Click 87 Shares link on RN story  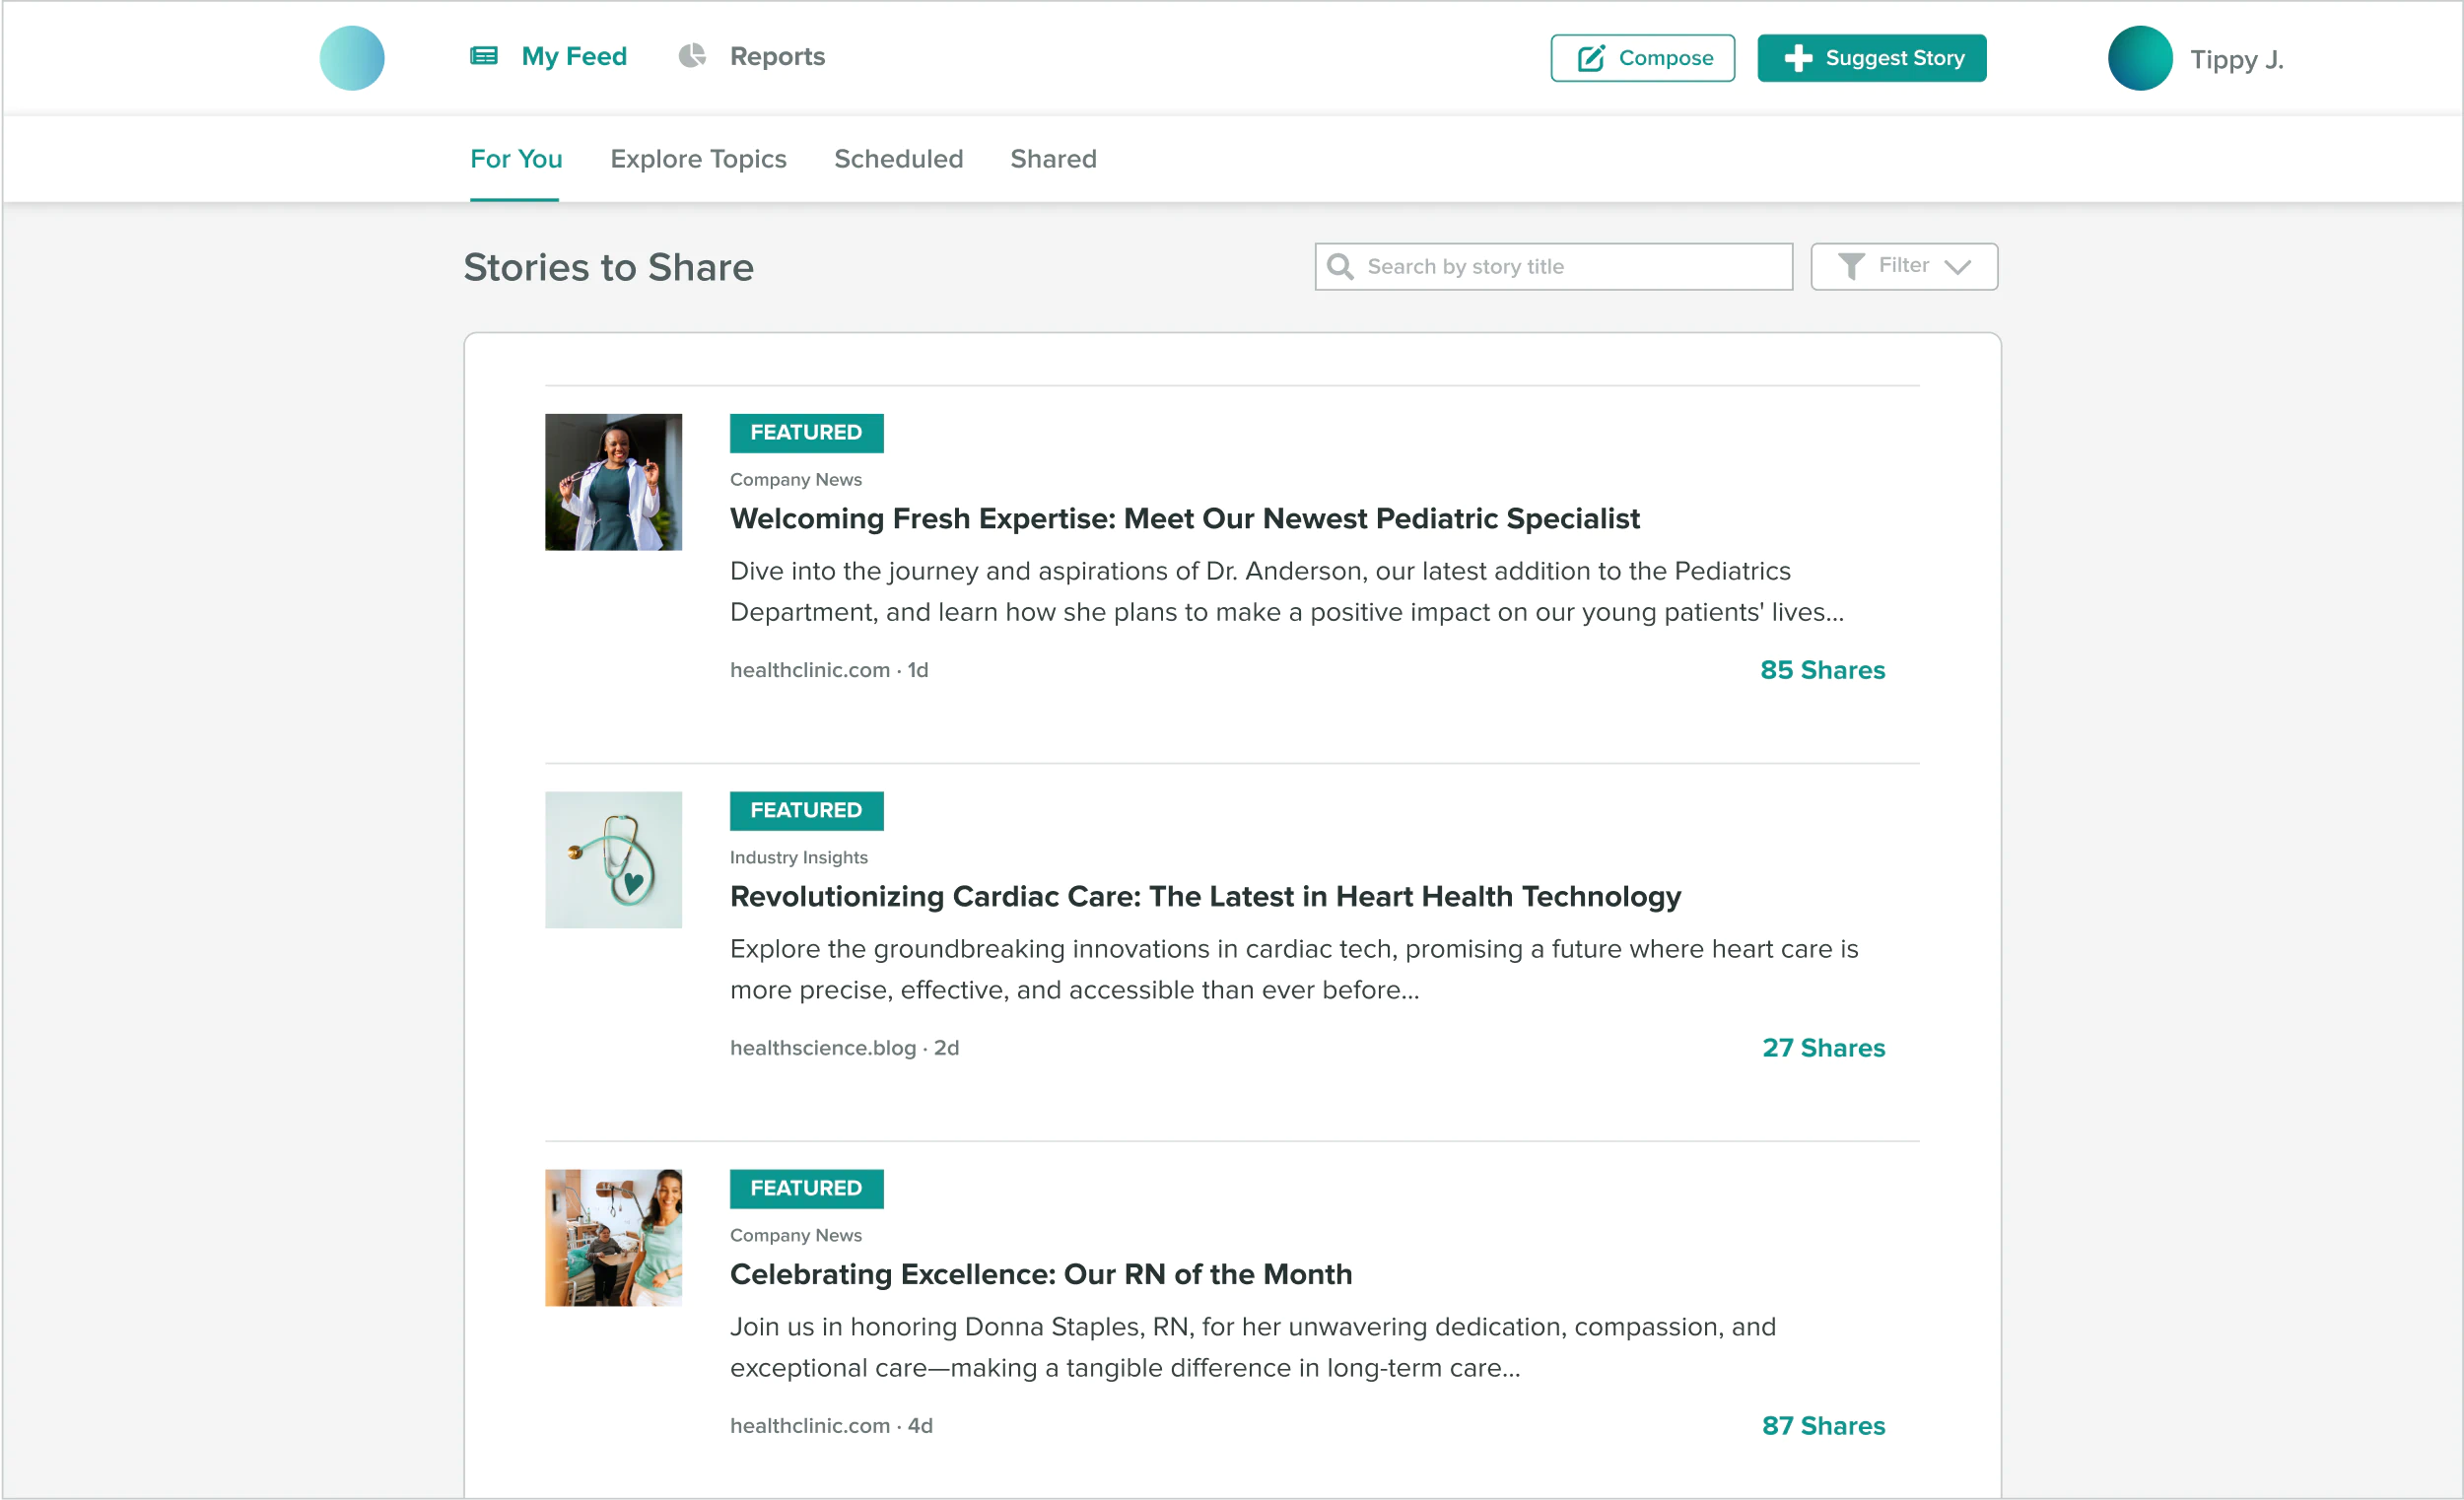[1821, 1426]
